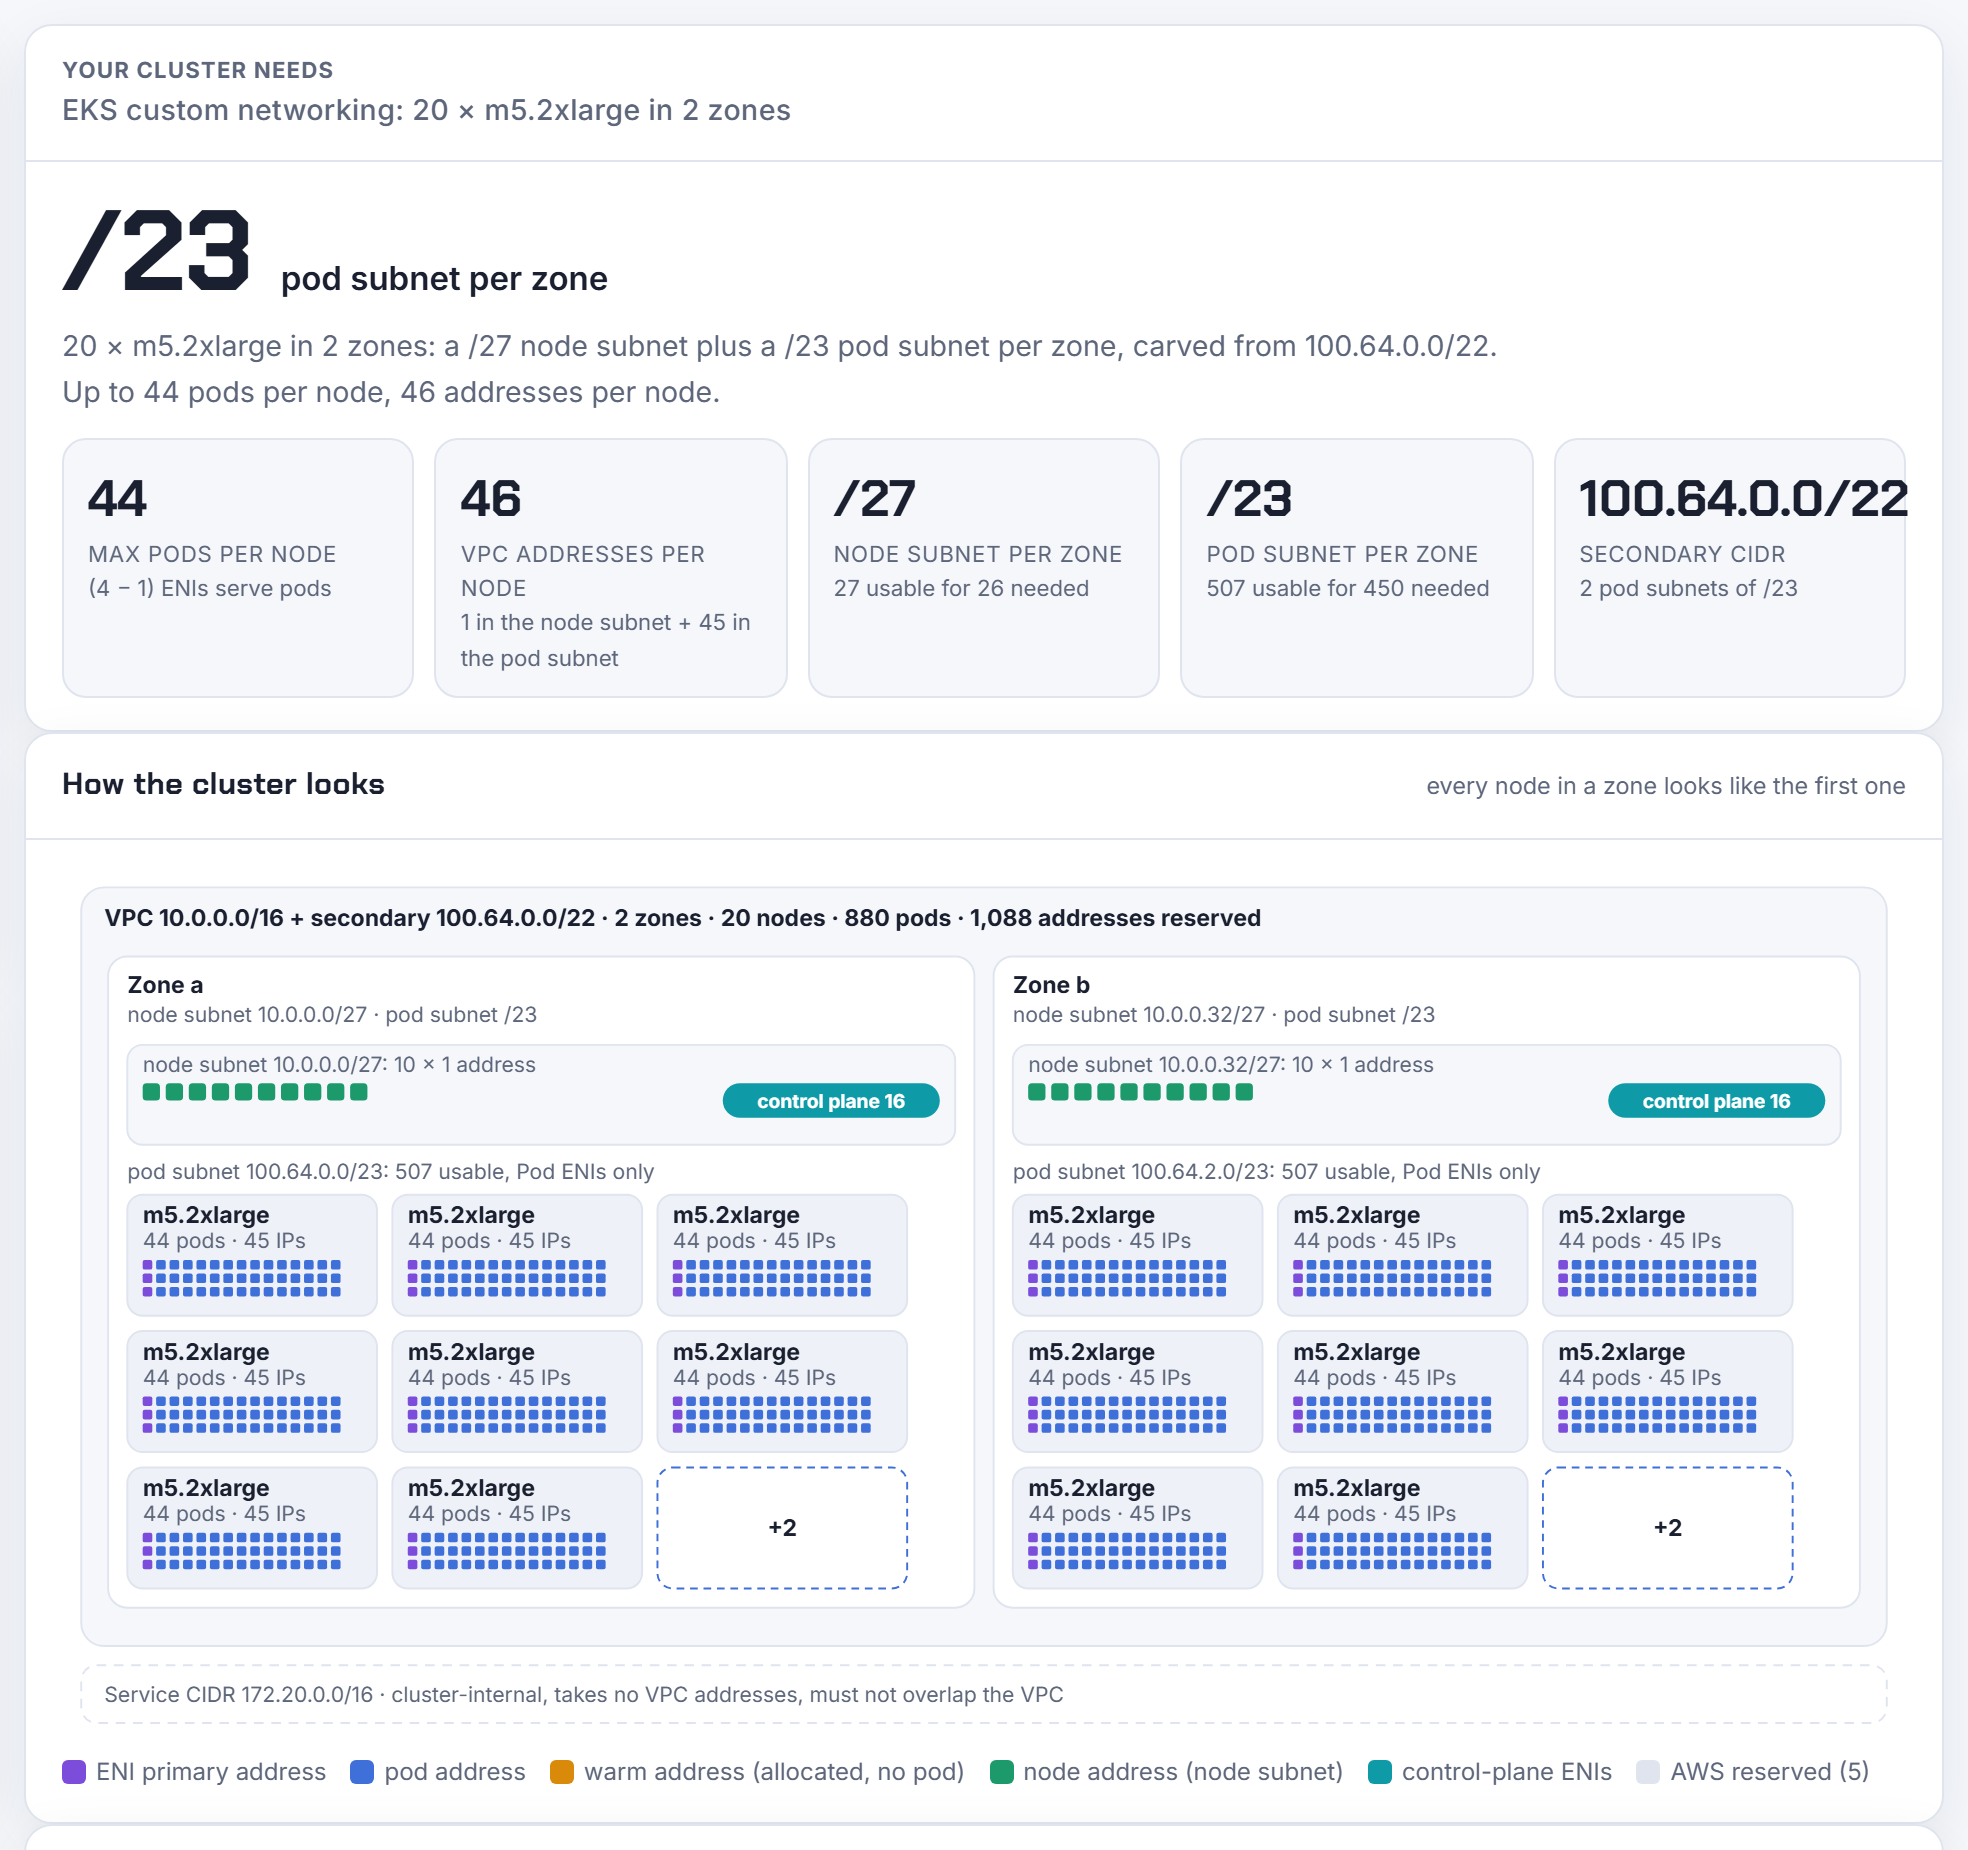The image size is (1968, 1850).
Task: Click the first m5.2xlarge node in Zone b
Action: coord(1137,1255)
